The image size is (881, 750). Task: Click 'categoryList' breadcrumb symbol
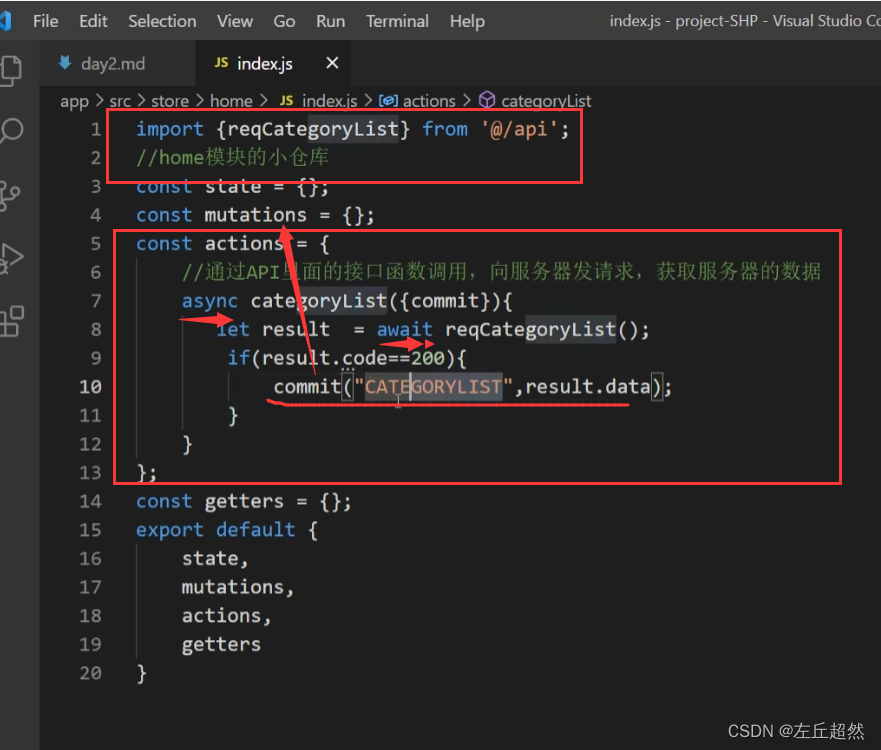[546, 101]
